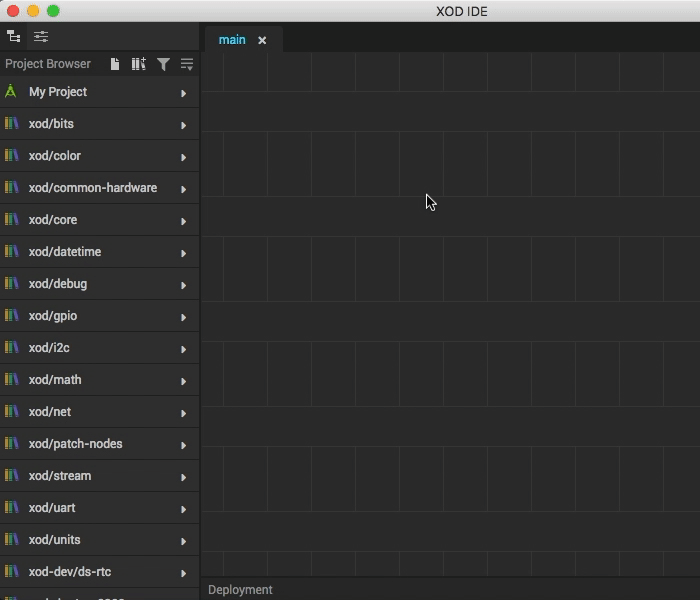Expand the xod/patch-nodes arrow
Image resolution: width=700 pixels, height=600 pixels.
tap(183, 445)
